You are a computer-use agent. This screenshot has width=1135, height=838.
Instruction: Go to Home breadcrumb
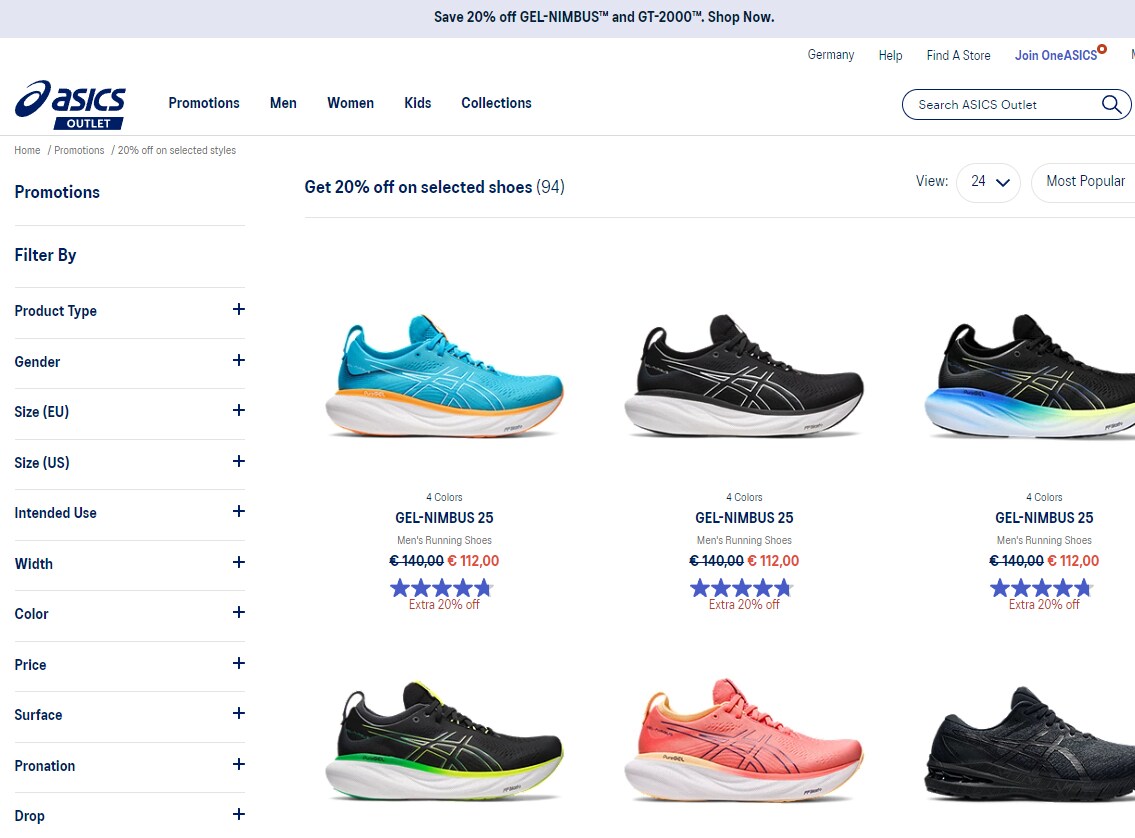point(28,150)
